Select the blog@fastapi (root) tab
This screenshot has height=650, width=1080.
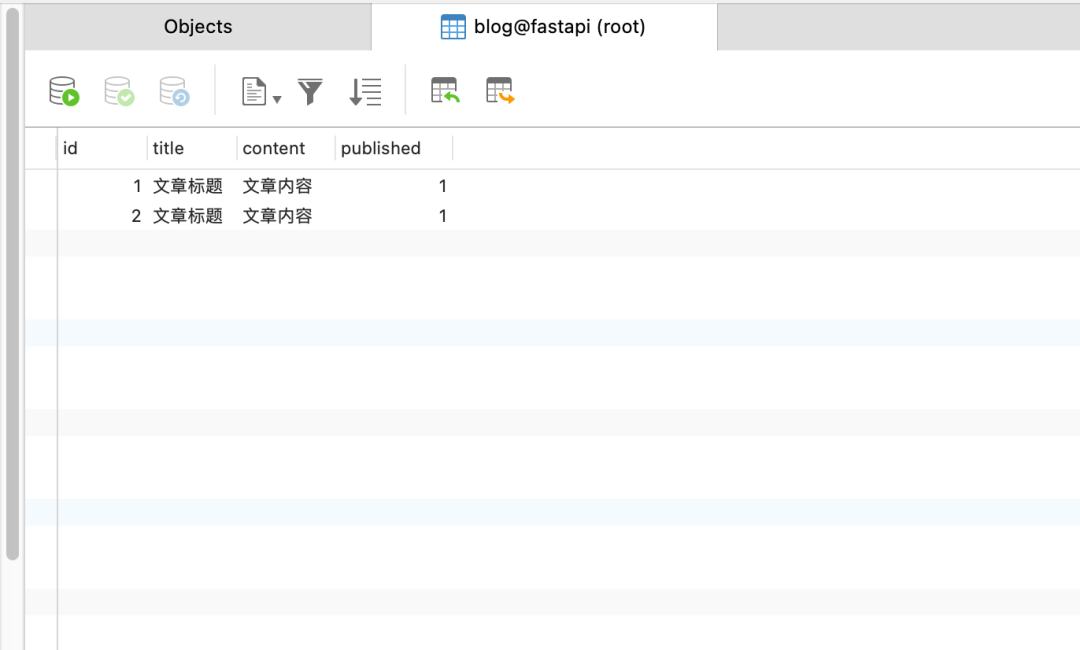(544, 27)
